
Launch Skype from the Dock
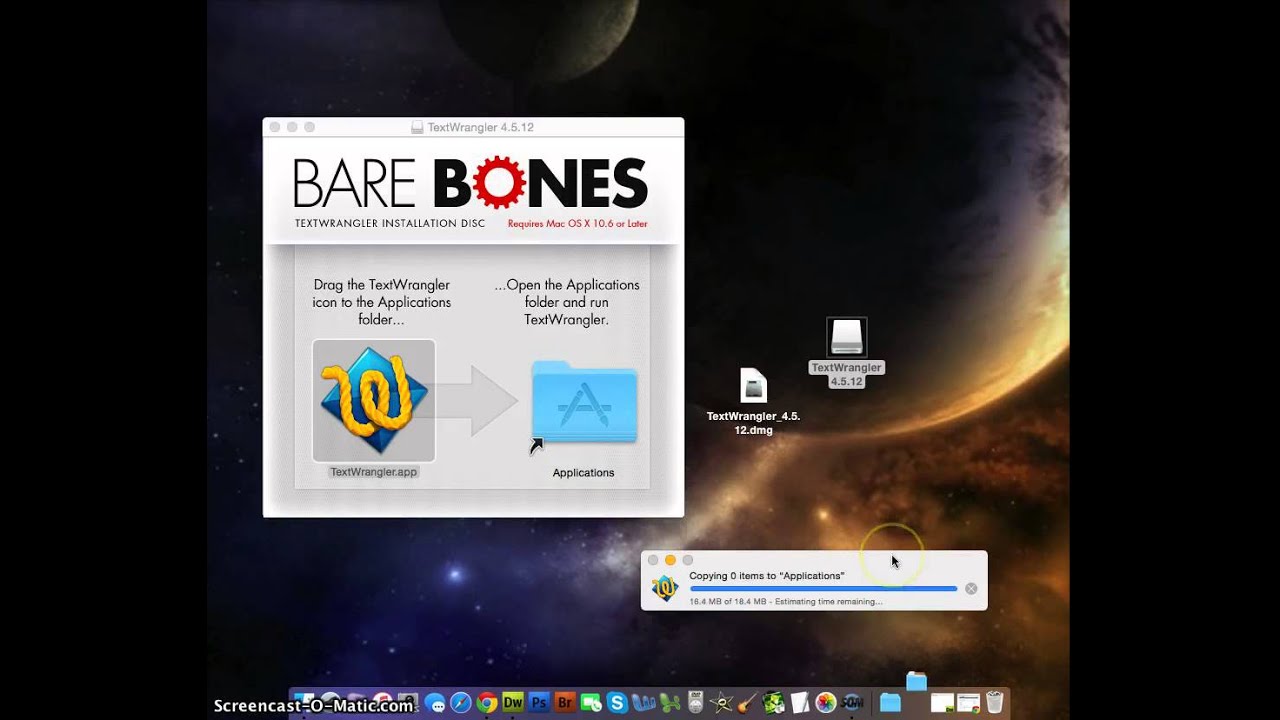[x=617, y=703]
